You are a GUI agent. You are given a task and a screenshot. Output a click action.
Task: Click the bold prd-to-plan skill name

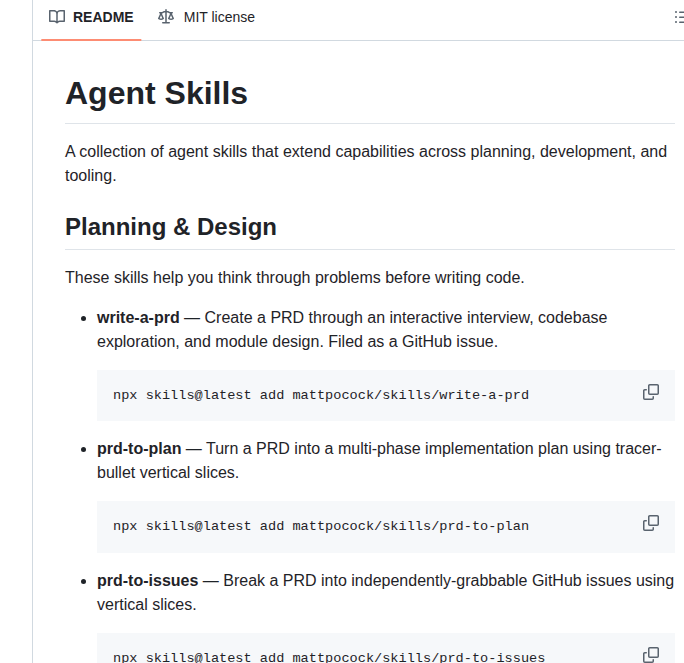click(139, 448)
